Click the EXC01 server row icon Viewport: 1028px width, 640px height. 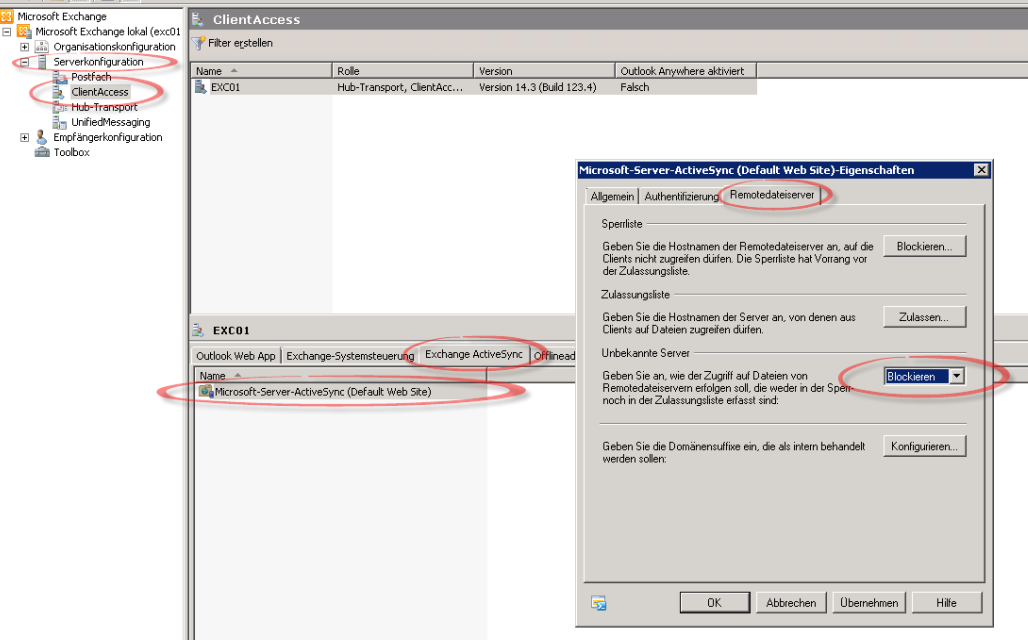pyautogui.click(x=201, y=87)
